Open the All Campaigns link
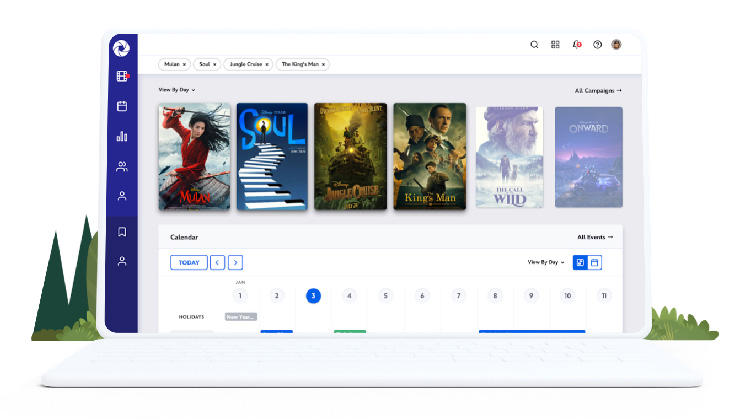Viewport: 750px width, 419px height. tap(598, 90)
